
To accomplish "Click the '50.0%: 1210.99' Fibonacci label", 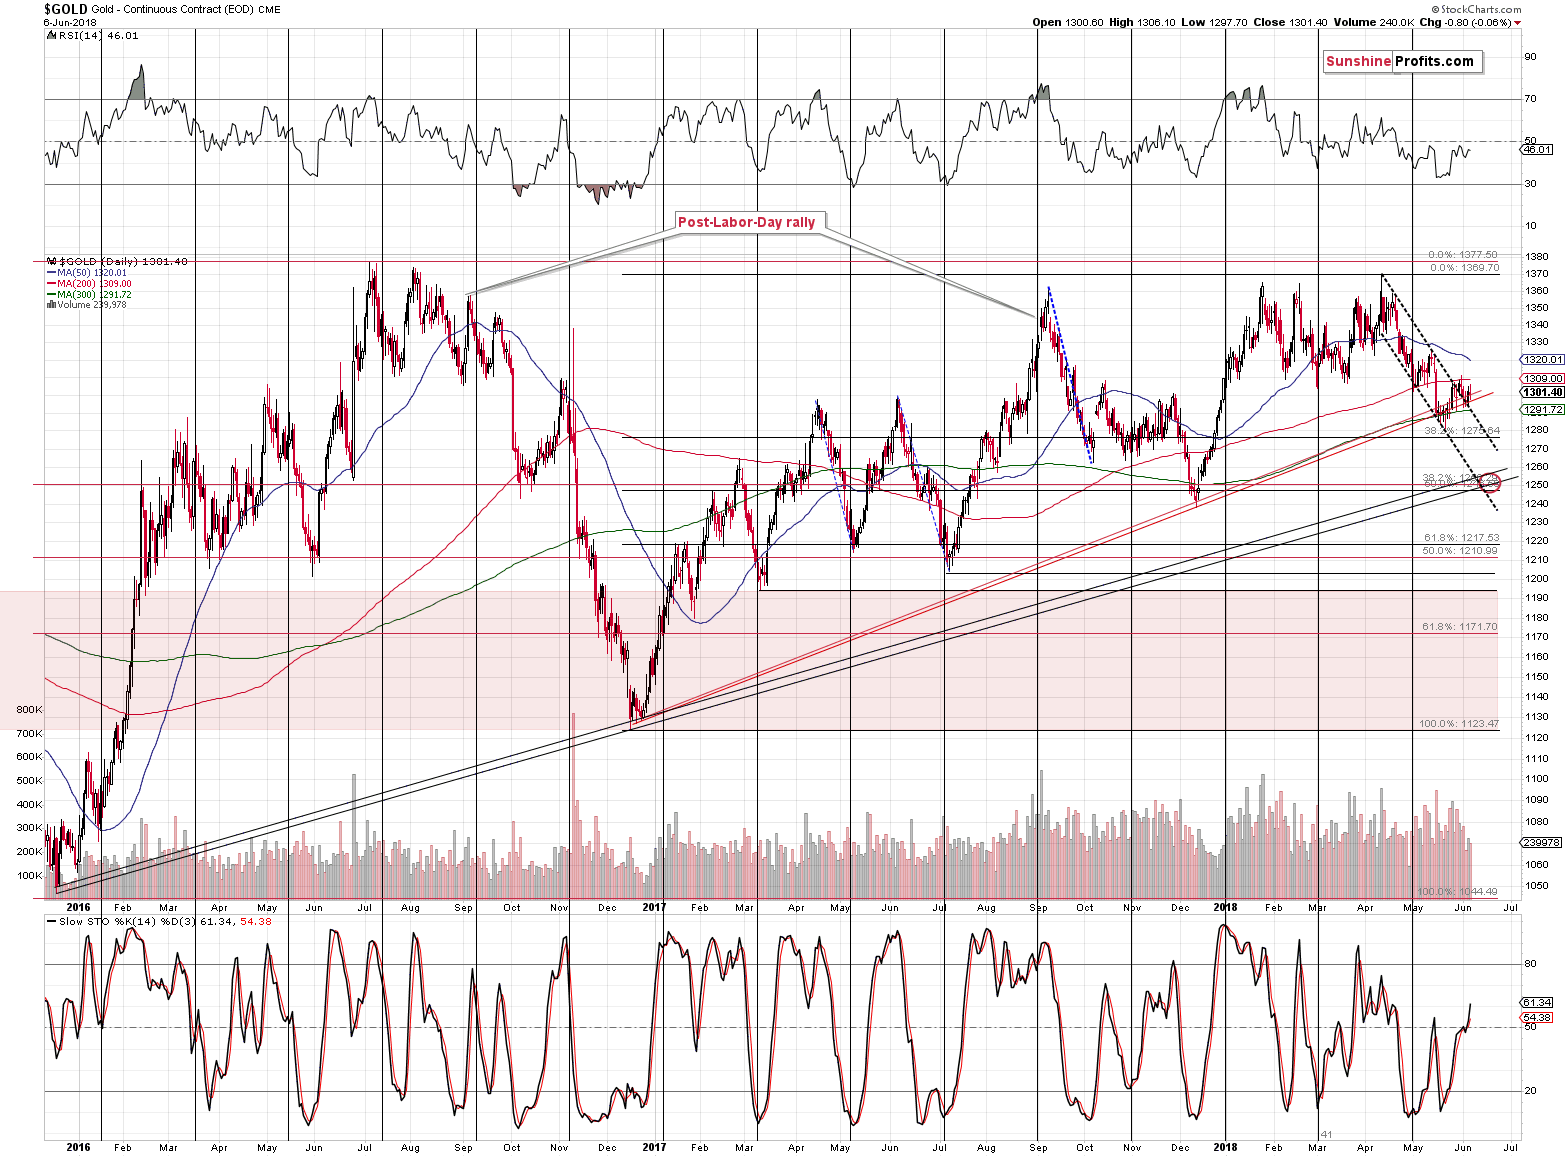I will tap(1461, 551).
